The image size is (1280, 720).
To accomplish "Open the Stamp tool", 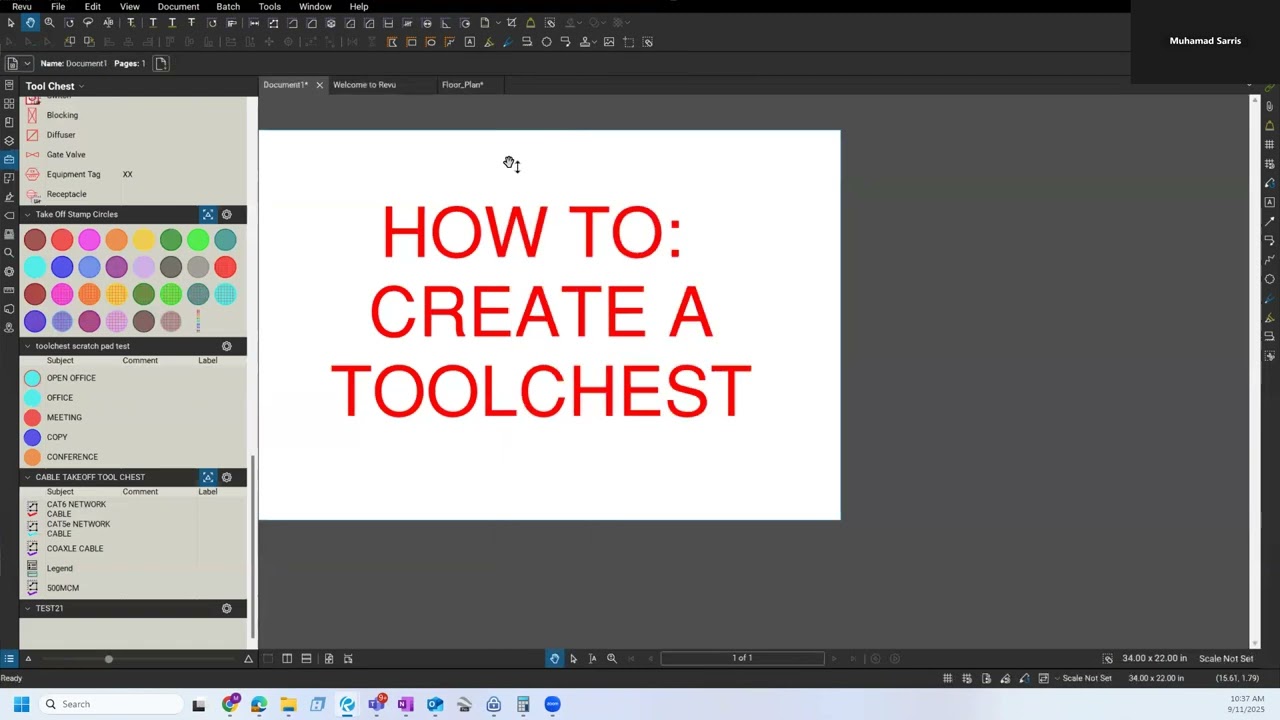I will click(x=584, y=42).
